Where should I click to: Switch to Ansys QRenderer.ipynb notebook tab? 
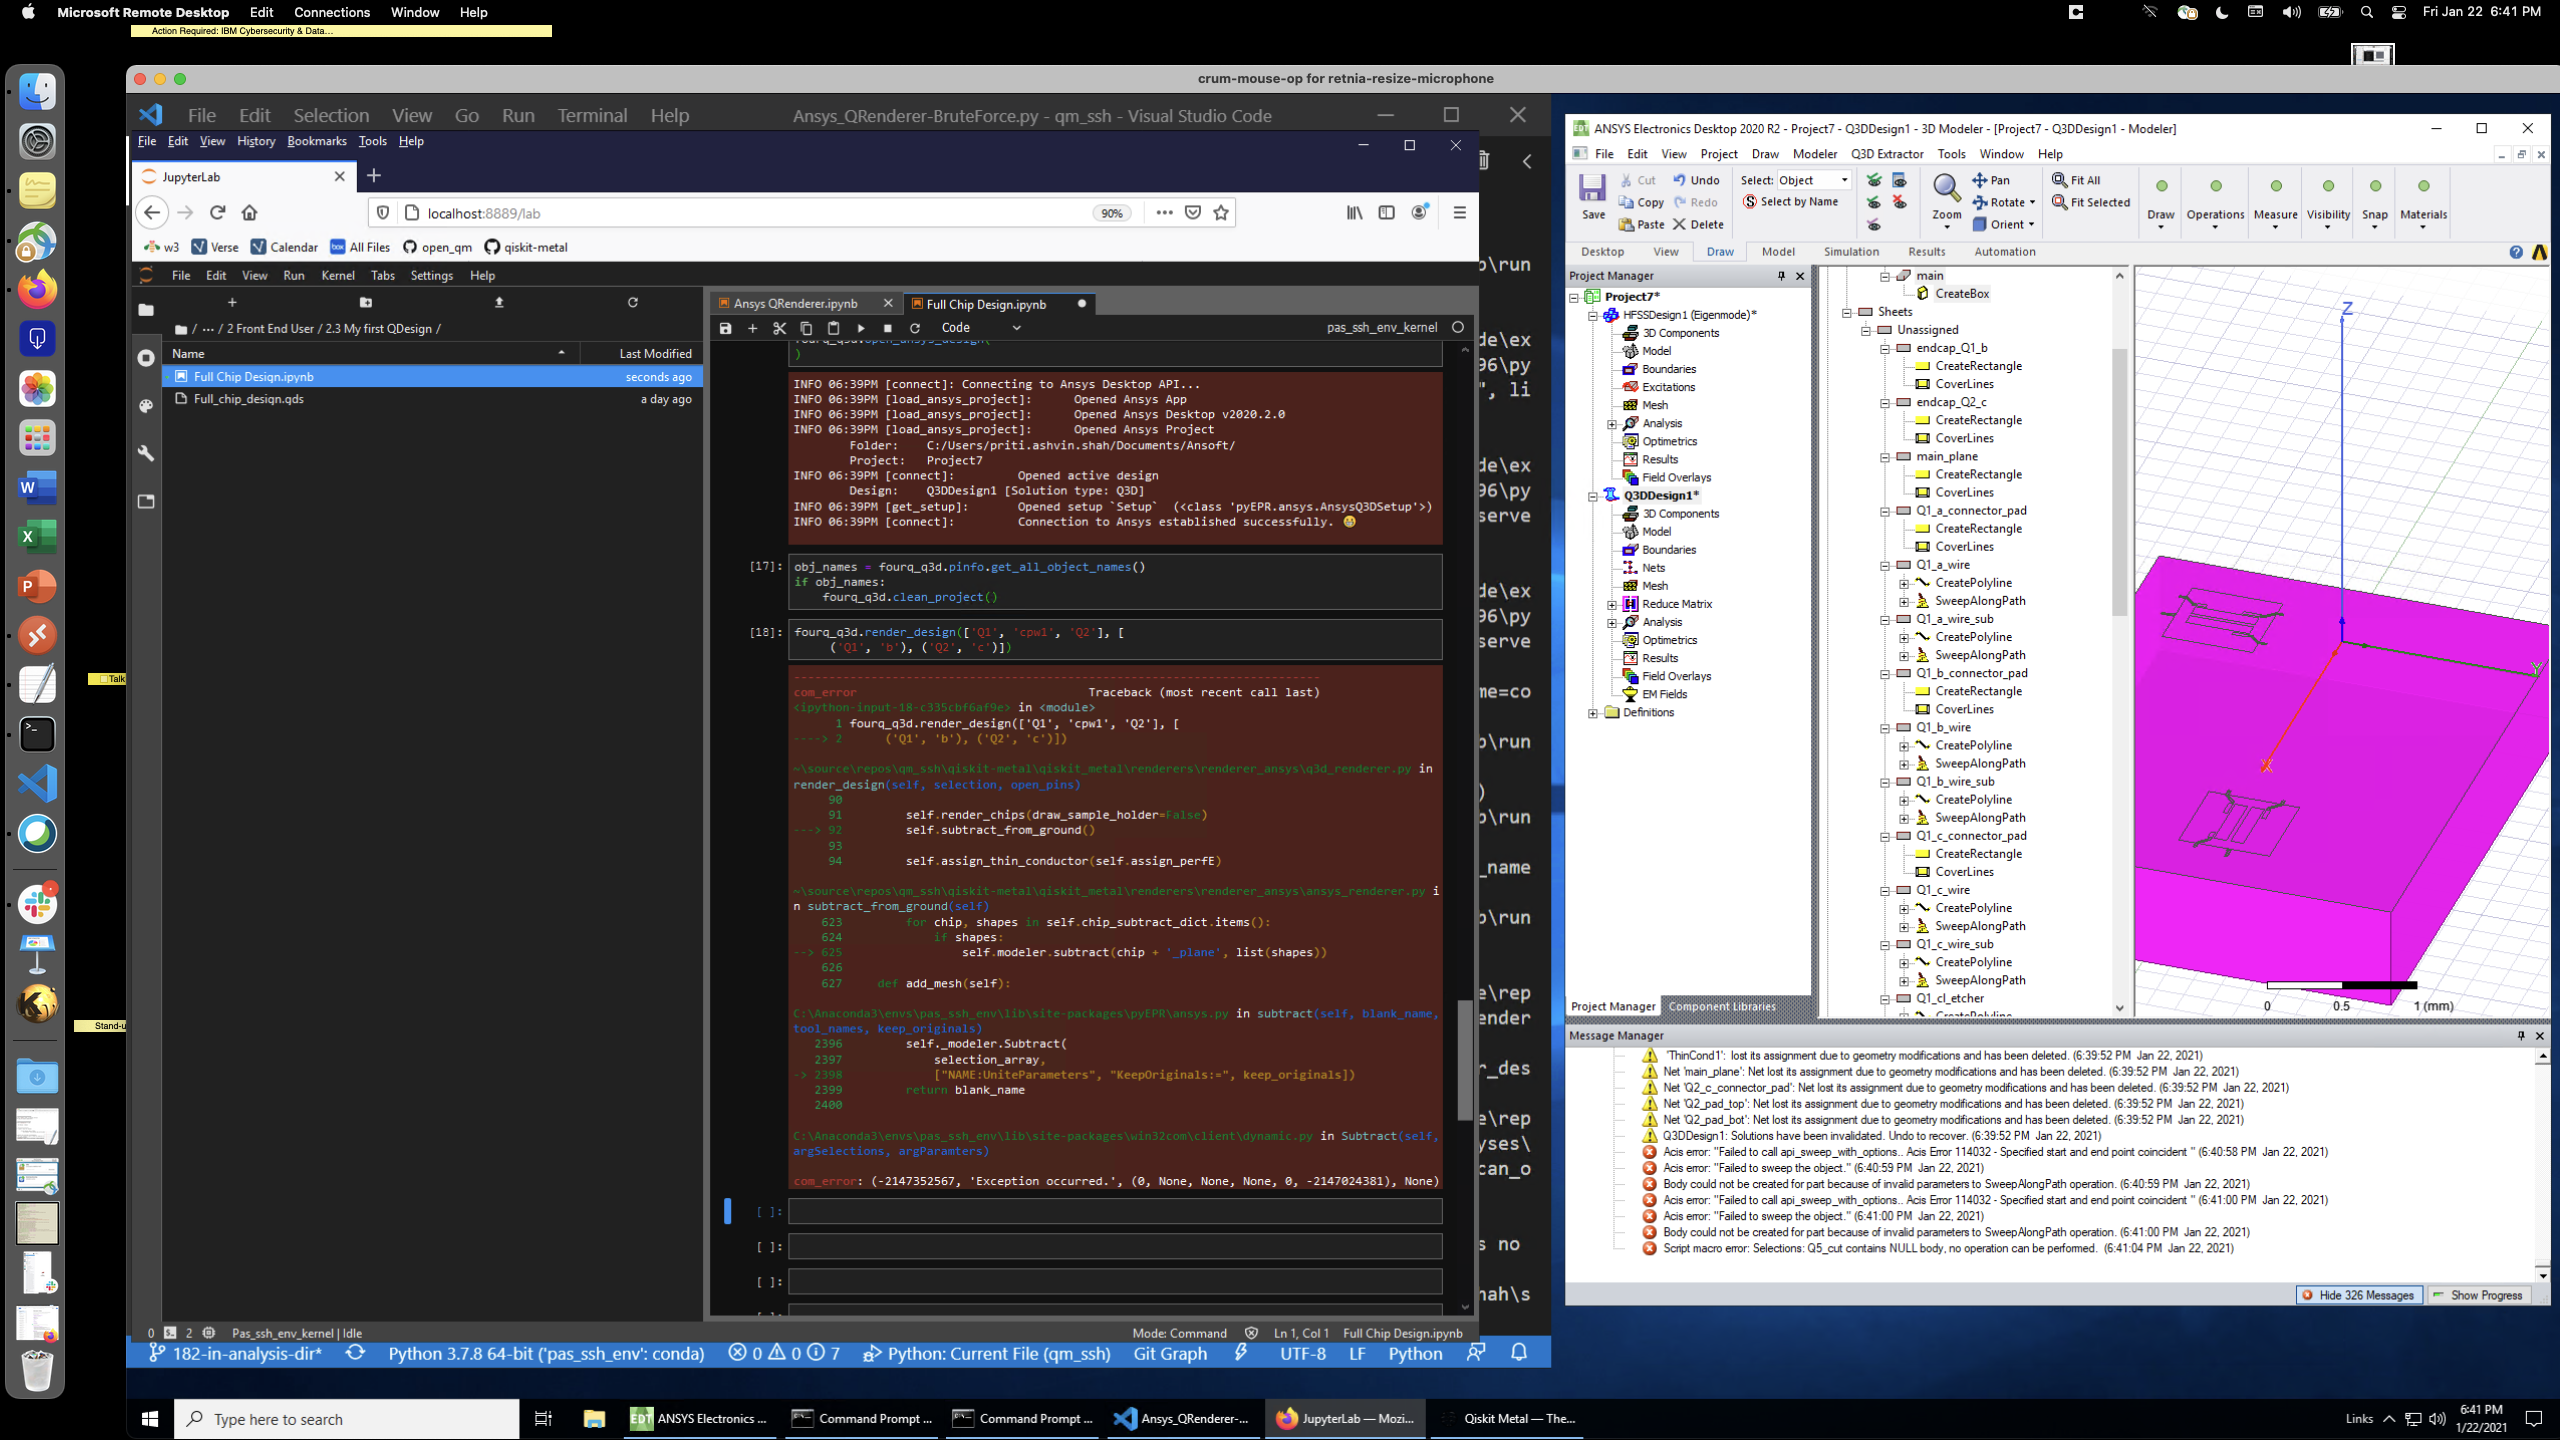click(795, 304)
